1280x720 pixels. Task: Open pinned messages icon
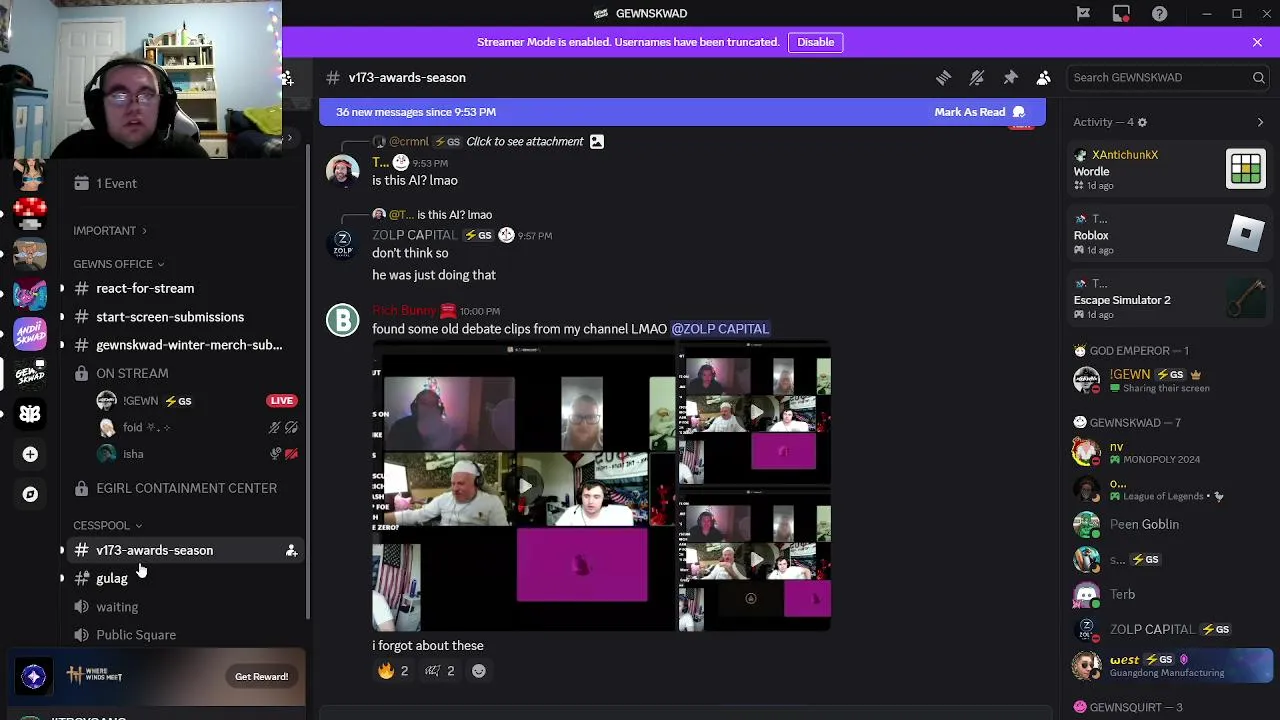coord(1010,77)
